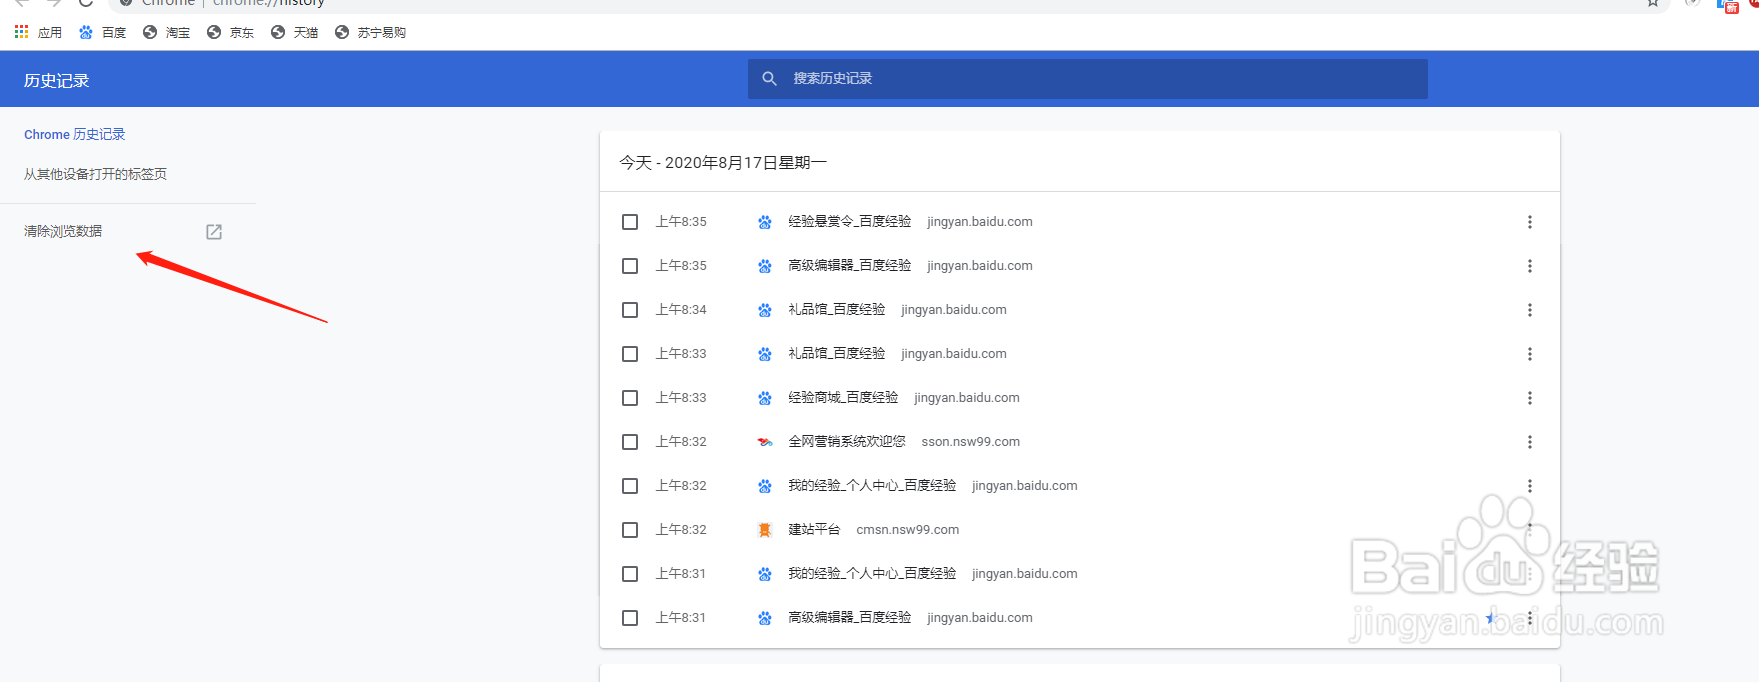1759x682 pixels.
Task: Click the external-link icon beside 清除浏览数据
Action: 214,232
